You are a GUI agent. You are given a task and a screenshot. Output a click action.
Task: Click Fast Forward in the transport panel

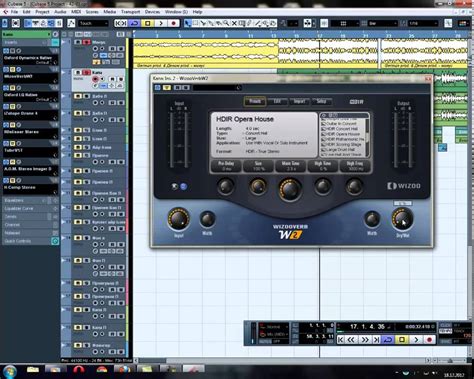coord(365,340)
